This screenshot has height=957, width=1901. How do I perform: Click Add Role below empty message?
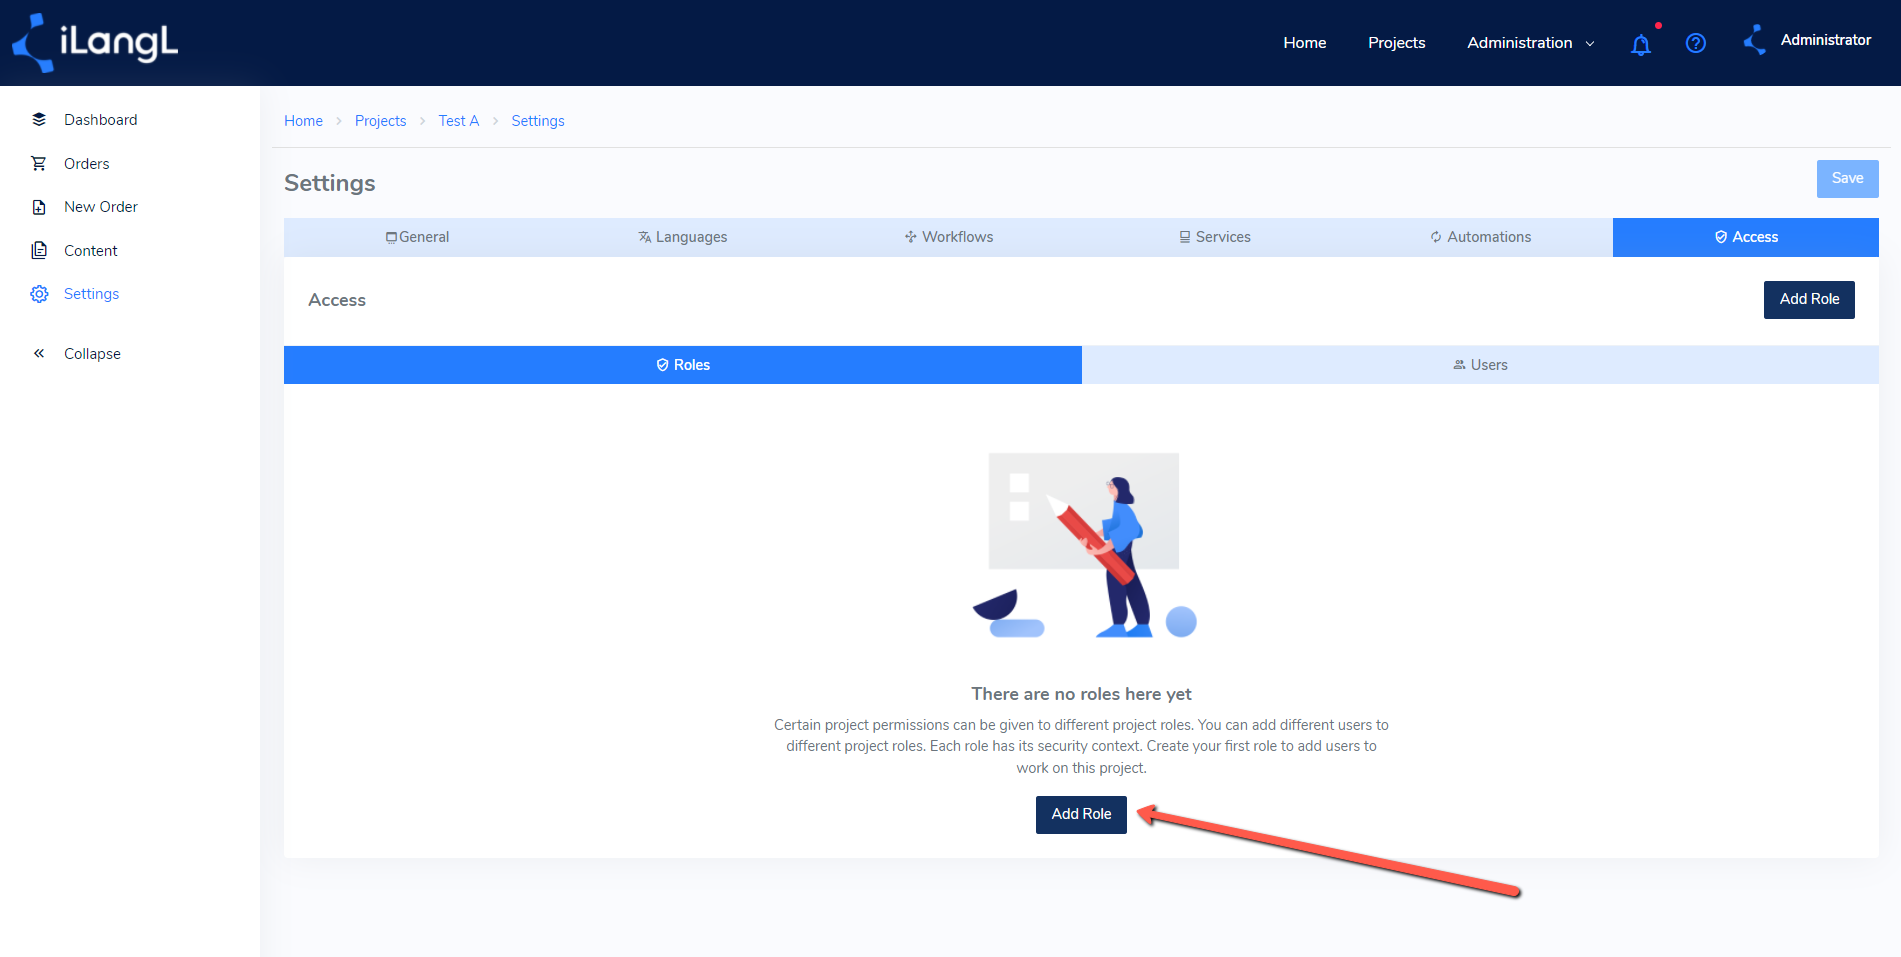[1081, 815]
